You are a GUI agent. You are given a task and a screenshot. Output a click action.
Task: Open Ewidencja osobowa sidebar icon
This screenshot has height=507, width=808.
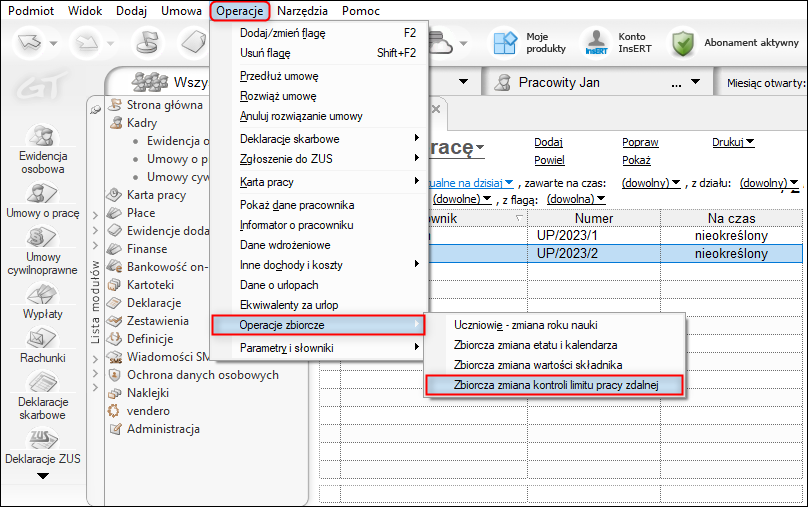click(x=43, y=136)
